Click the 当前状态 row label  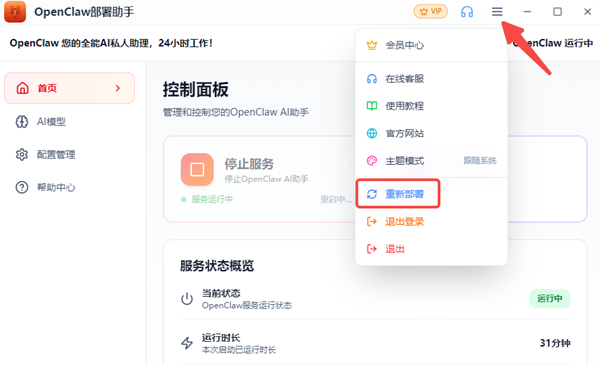point(221,293)
